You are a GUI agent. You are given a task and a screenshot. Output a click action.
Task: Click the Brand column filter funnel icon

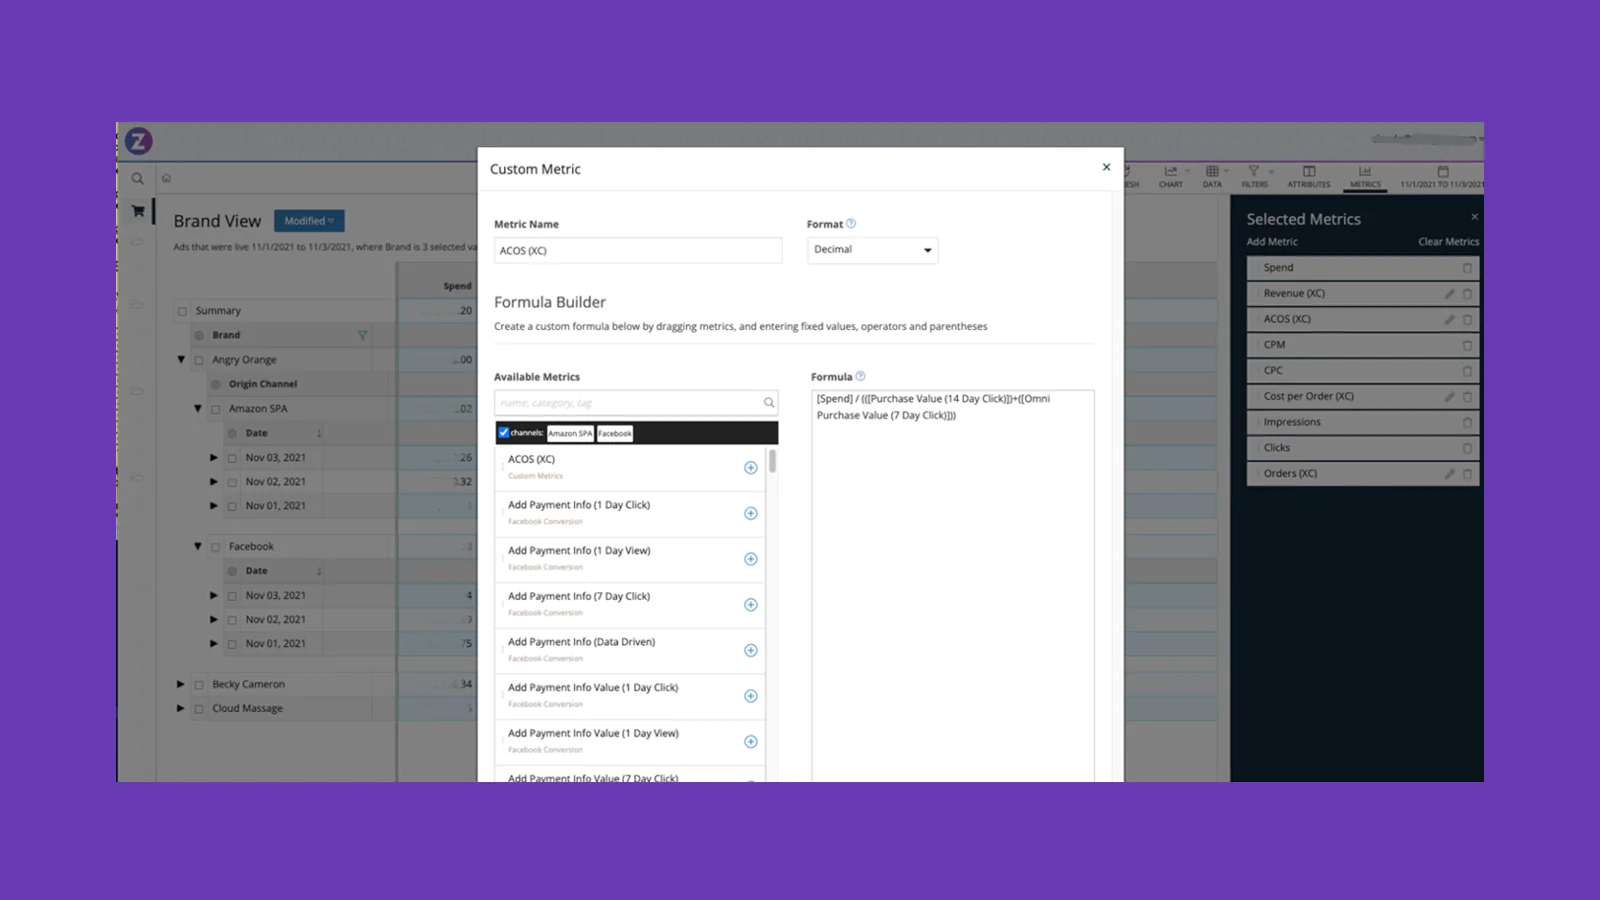click(x=362, y=335)
